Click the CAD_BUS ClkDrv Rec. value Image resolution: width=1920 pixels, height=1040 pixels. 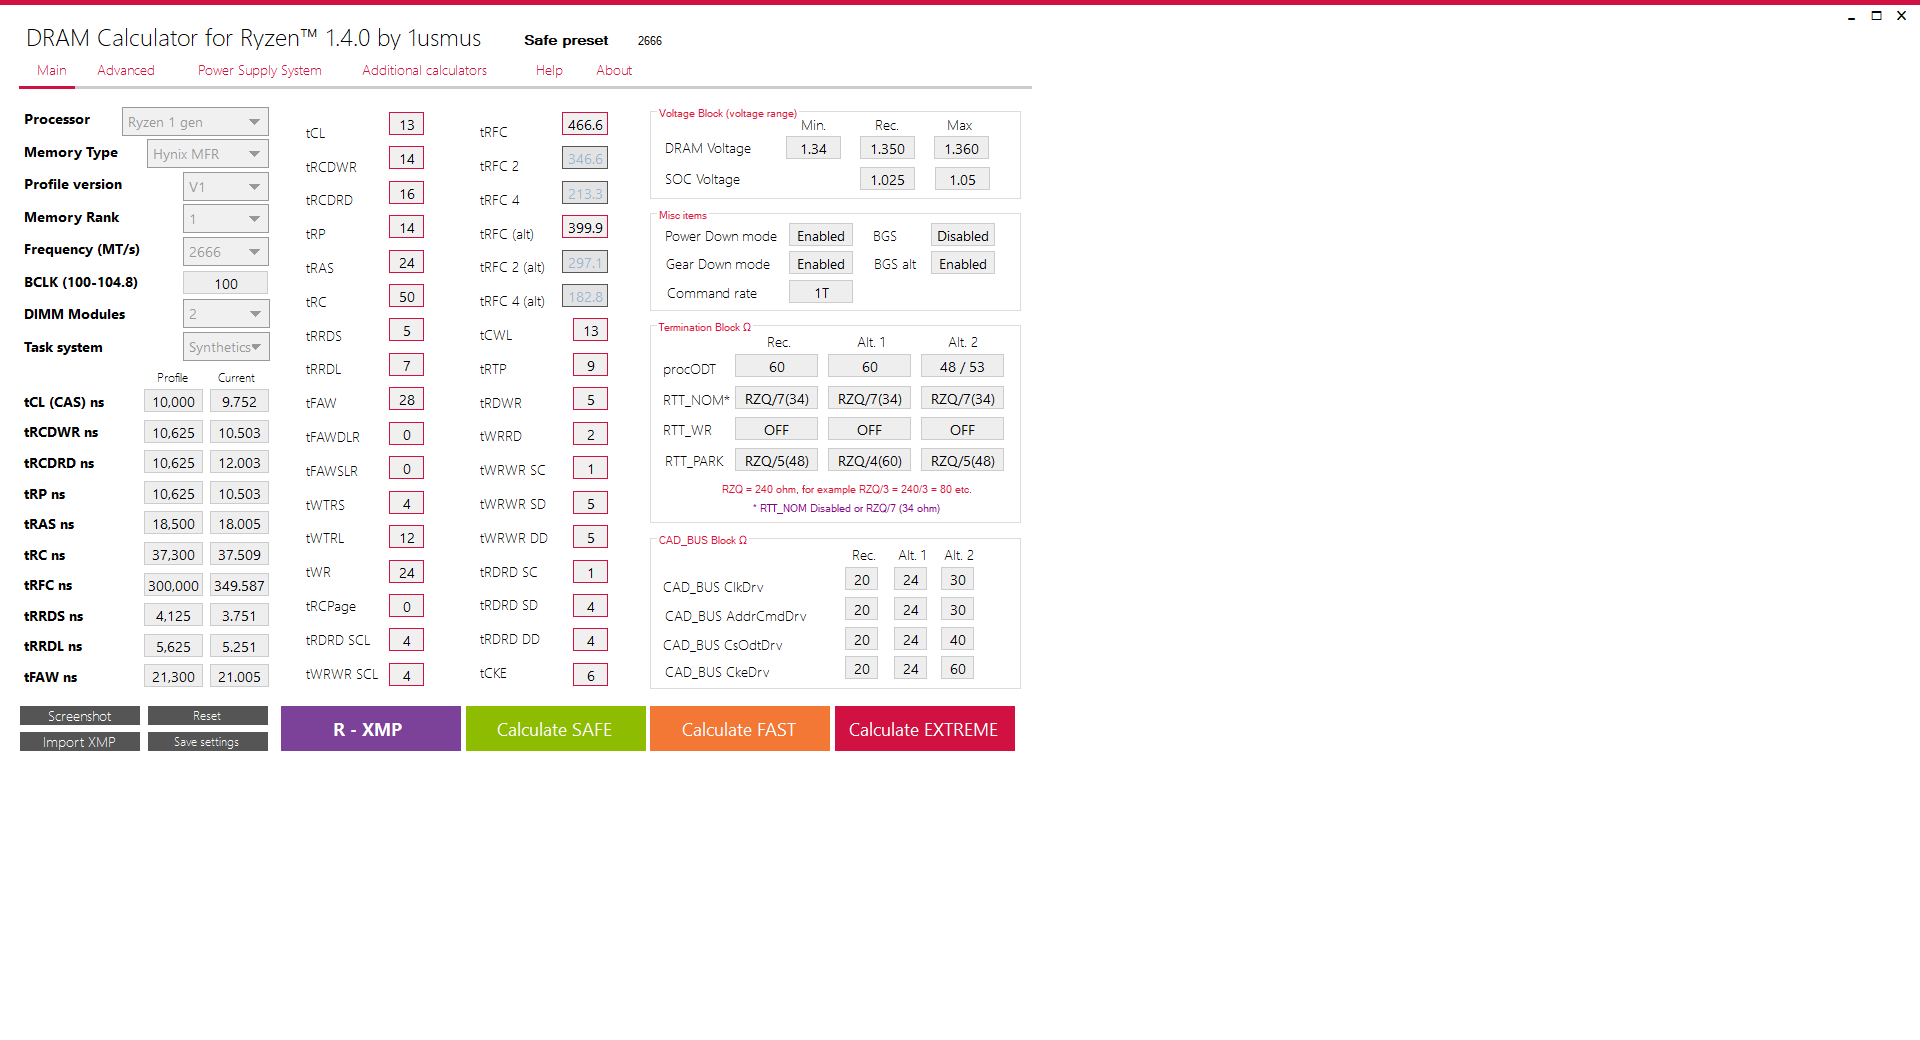pyautogui.click(x=861, y=580)
